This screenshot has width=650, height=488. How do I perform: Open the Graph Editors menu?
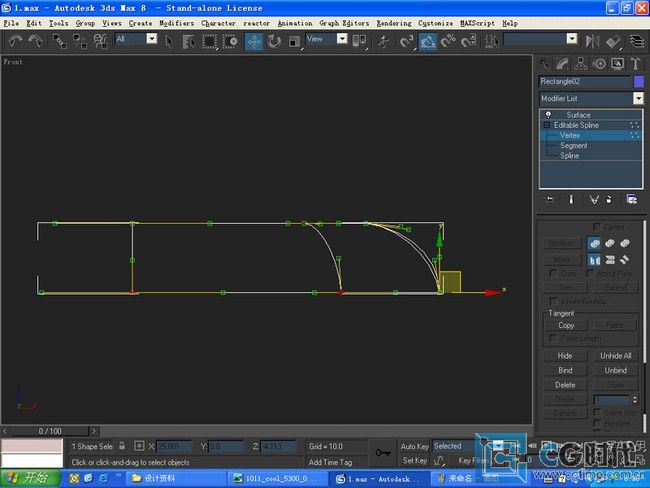(344, 23)
